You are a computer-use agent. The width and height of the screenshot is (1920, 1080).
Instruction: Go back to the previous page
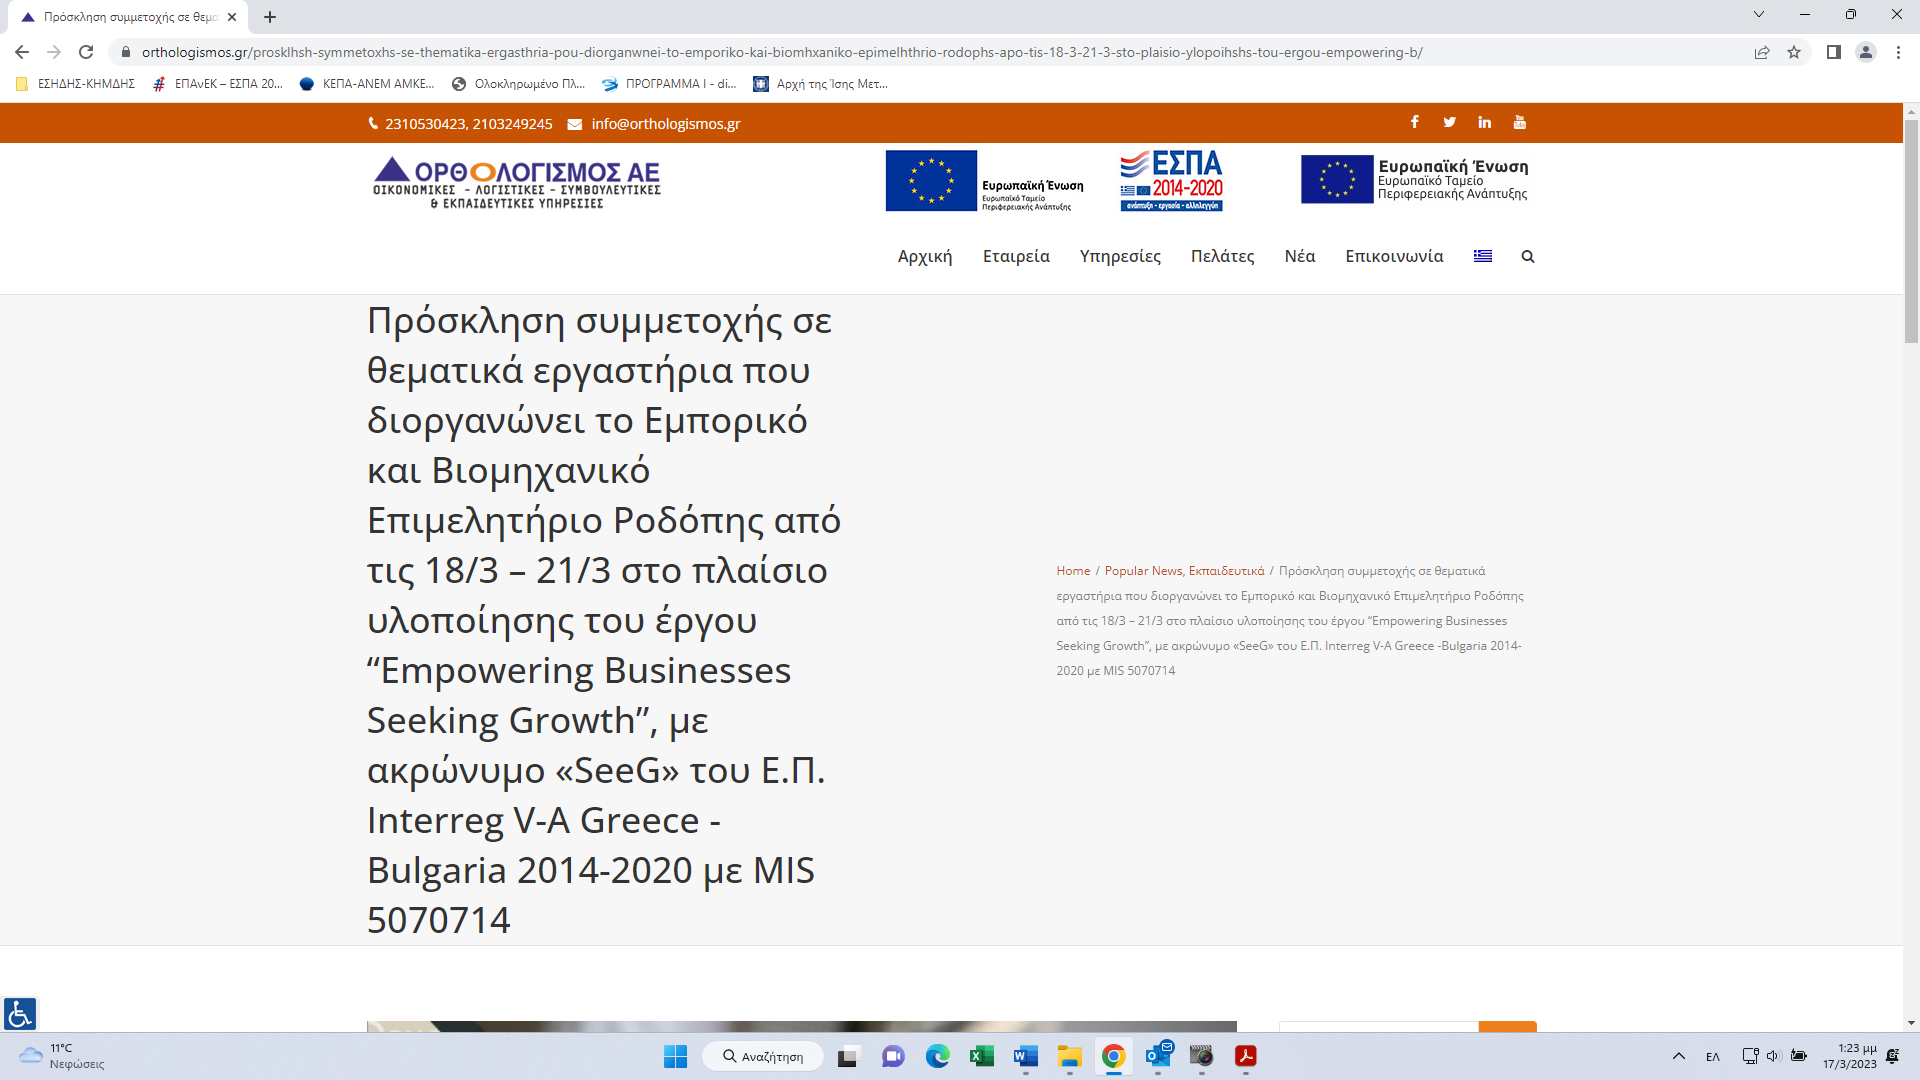22,52
